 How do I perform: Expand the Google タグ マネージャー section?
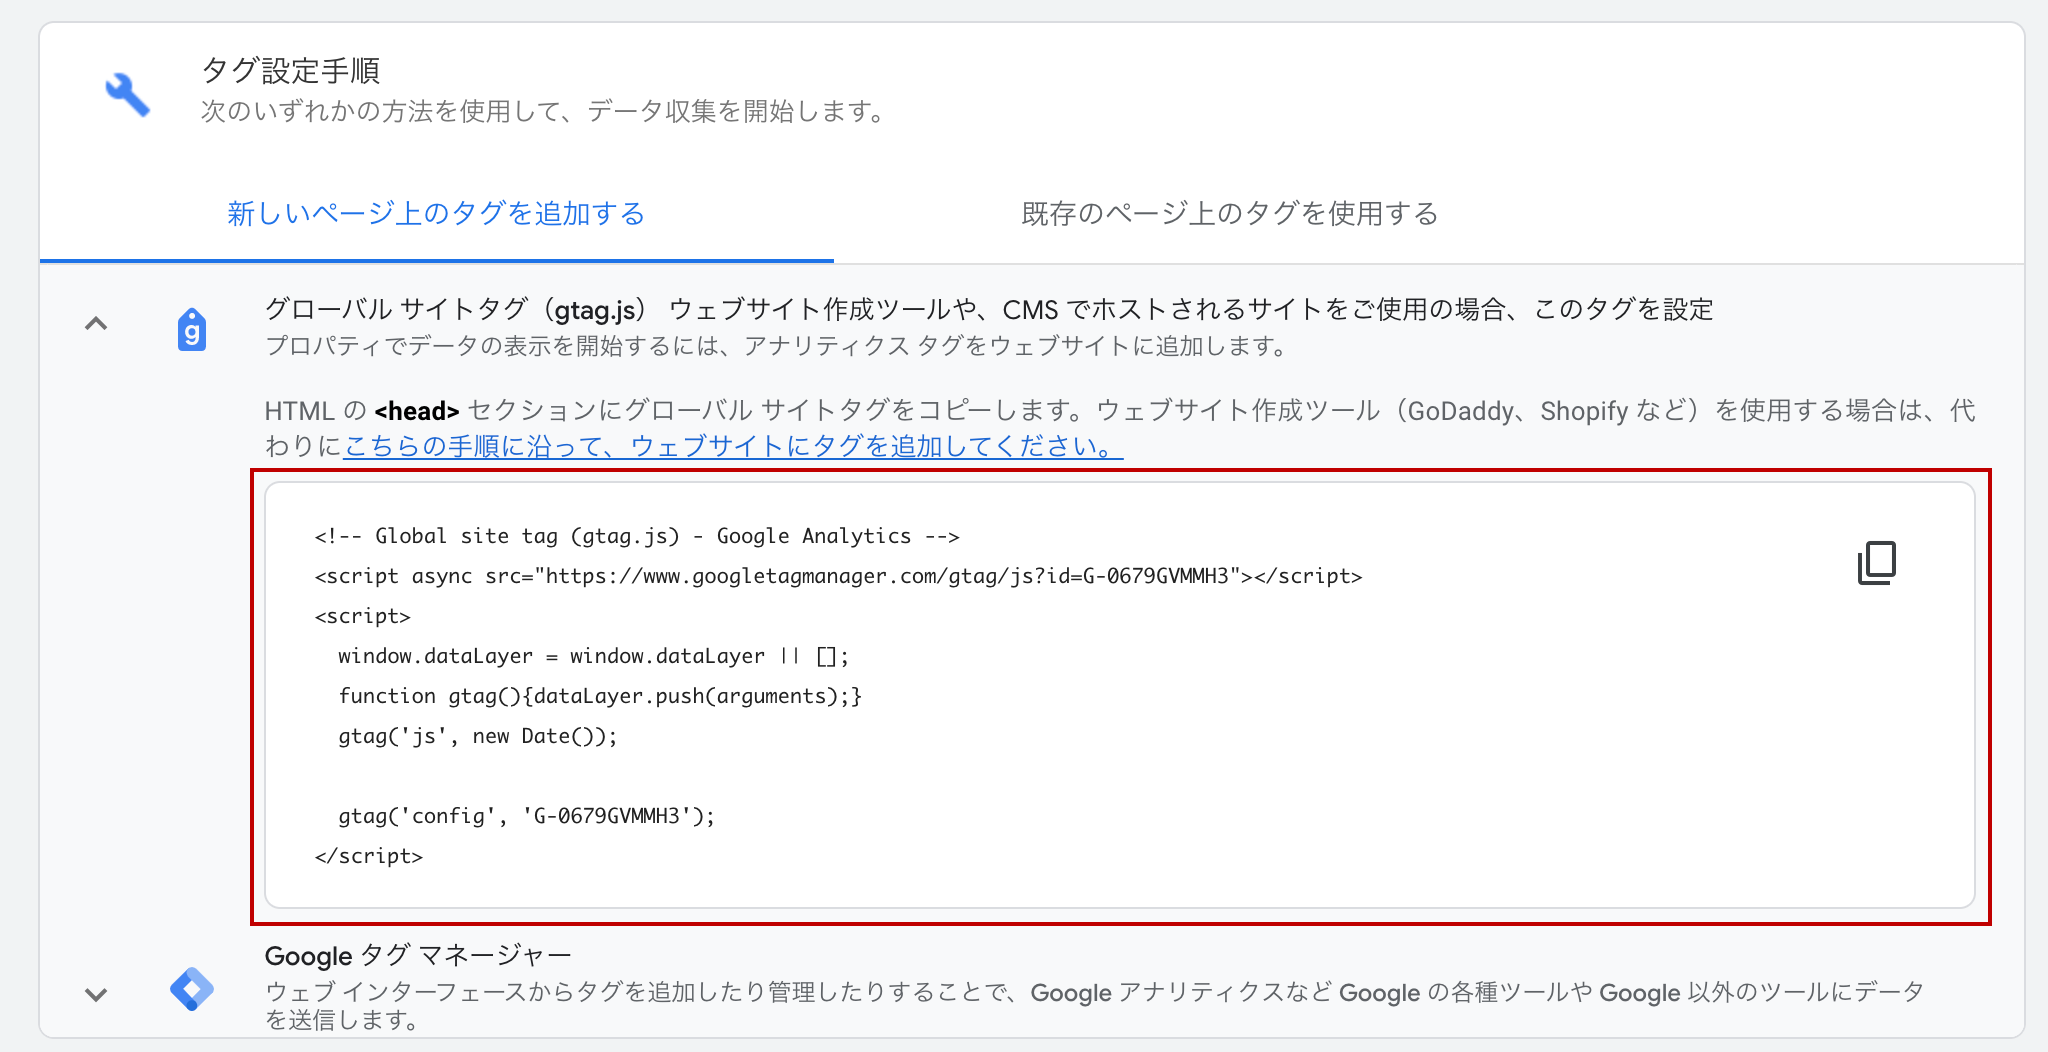(96, 994)
